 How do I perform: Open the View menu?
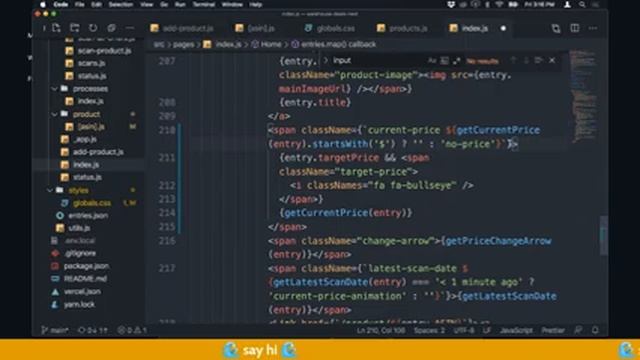pos(147,4)
